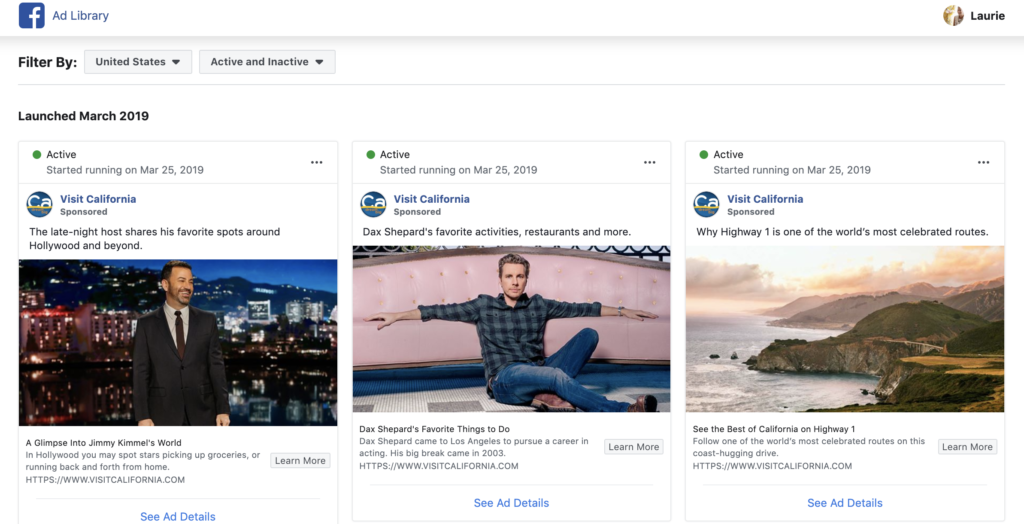Screen dimensions: 1024x524
Task: Click VISITCALIFORNIA.COM URL on Kimmel ad
Action: point(105,480)
